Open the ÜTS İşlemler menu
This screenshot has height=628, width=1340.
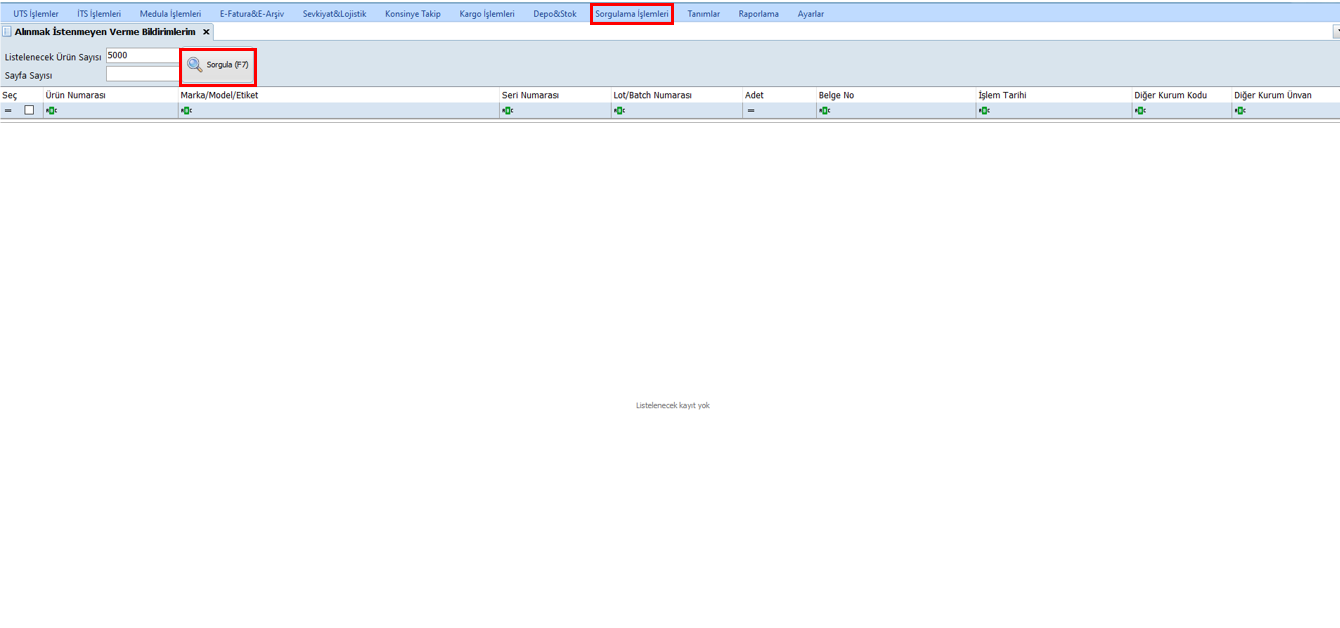click(36, 14)
